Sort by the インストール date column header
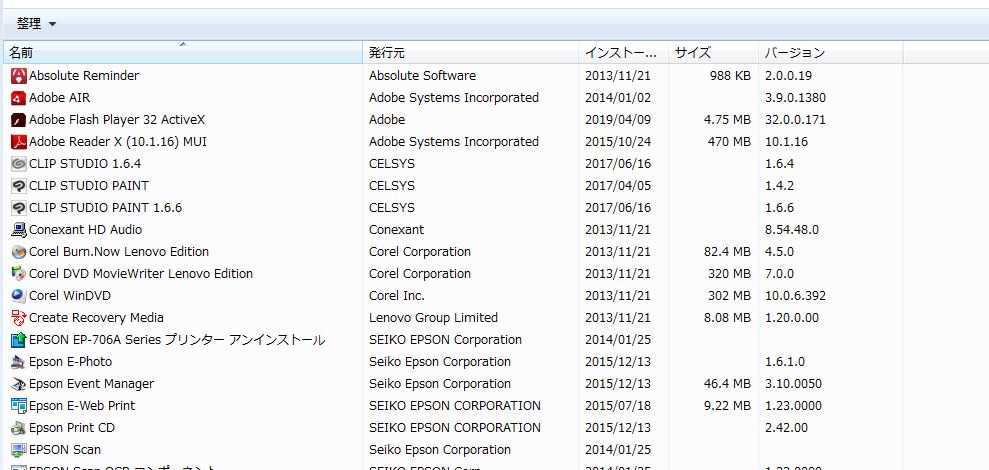989x470 pixels. coord(624,52)
